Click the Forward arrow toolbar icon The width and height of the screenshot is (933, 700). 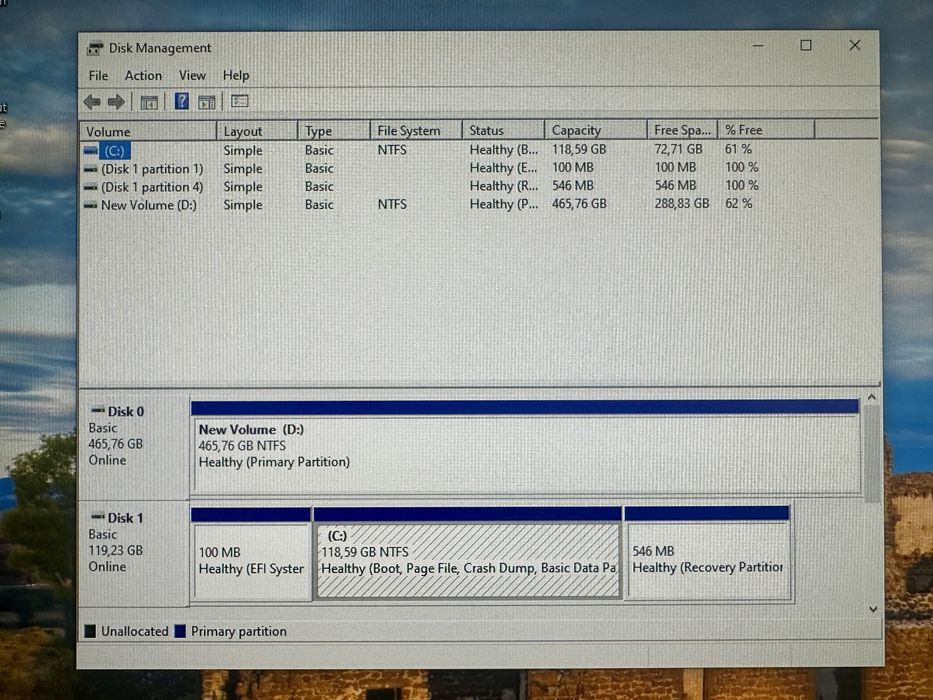point(117,102)
